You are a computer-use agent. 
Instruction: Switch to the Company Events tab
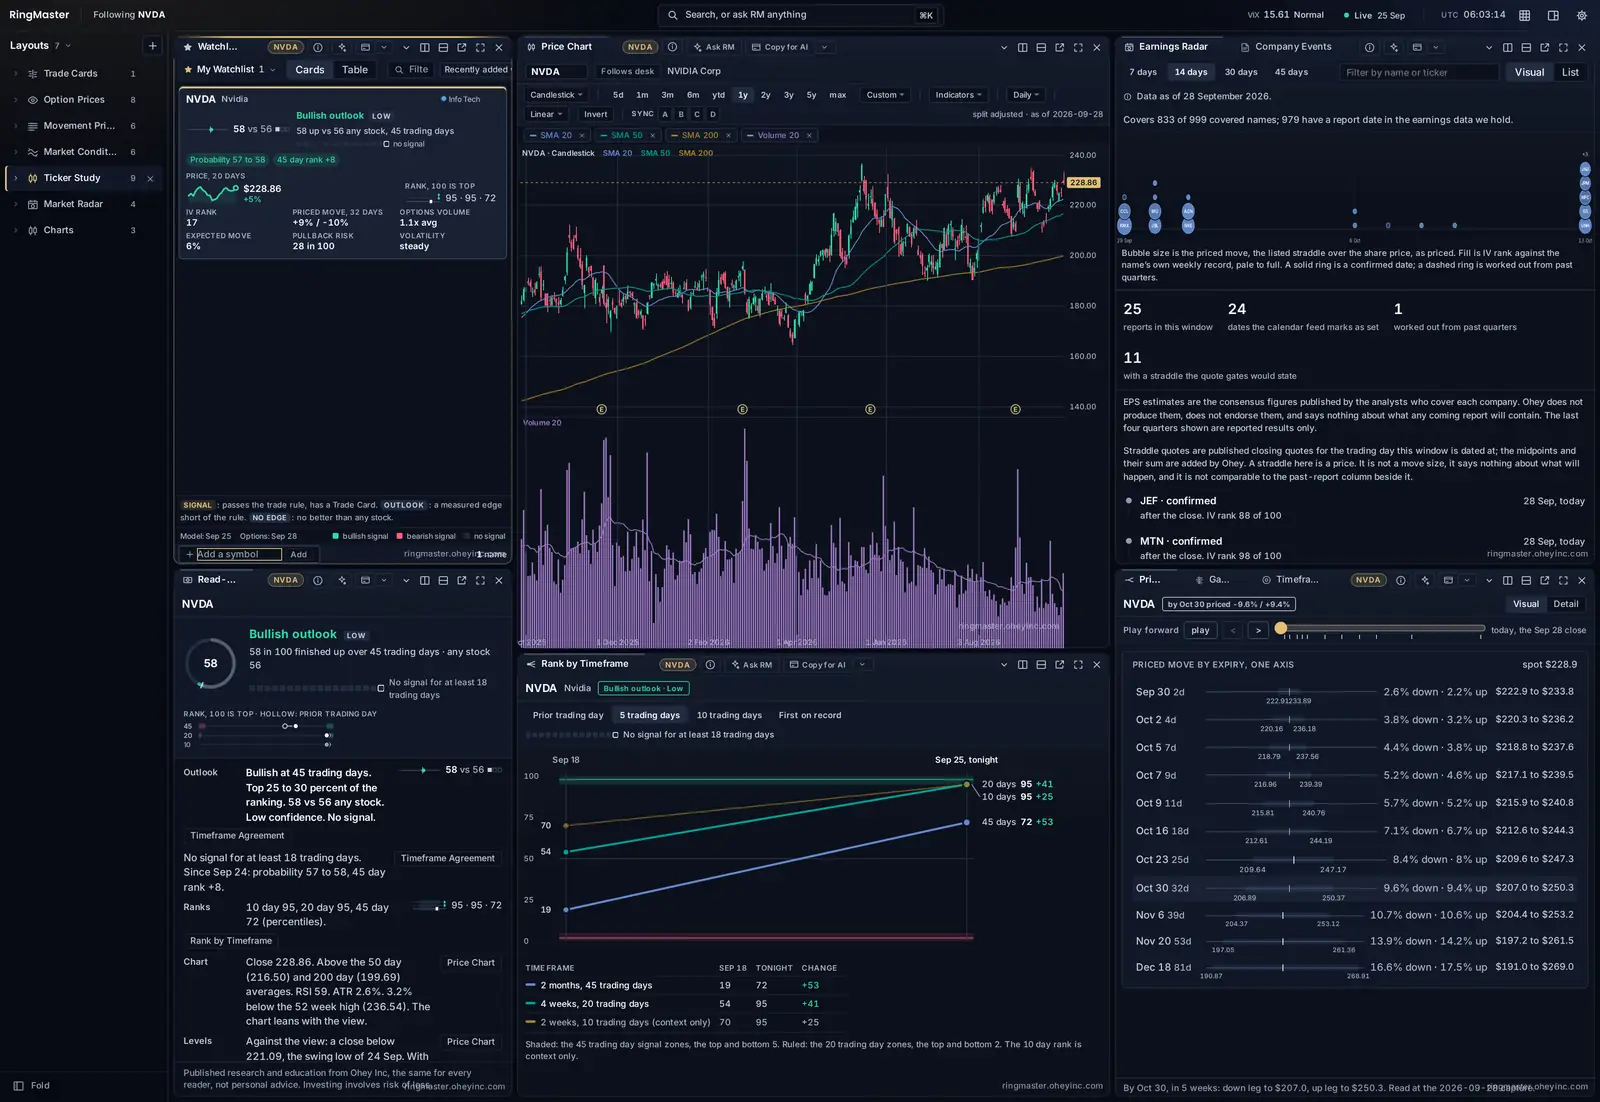1286,47
